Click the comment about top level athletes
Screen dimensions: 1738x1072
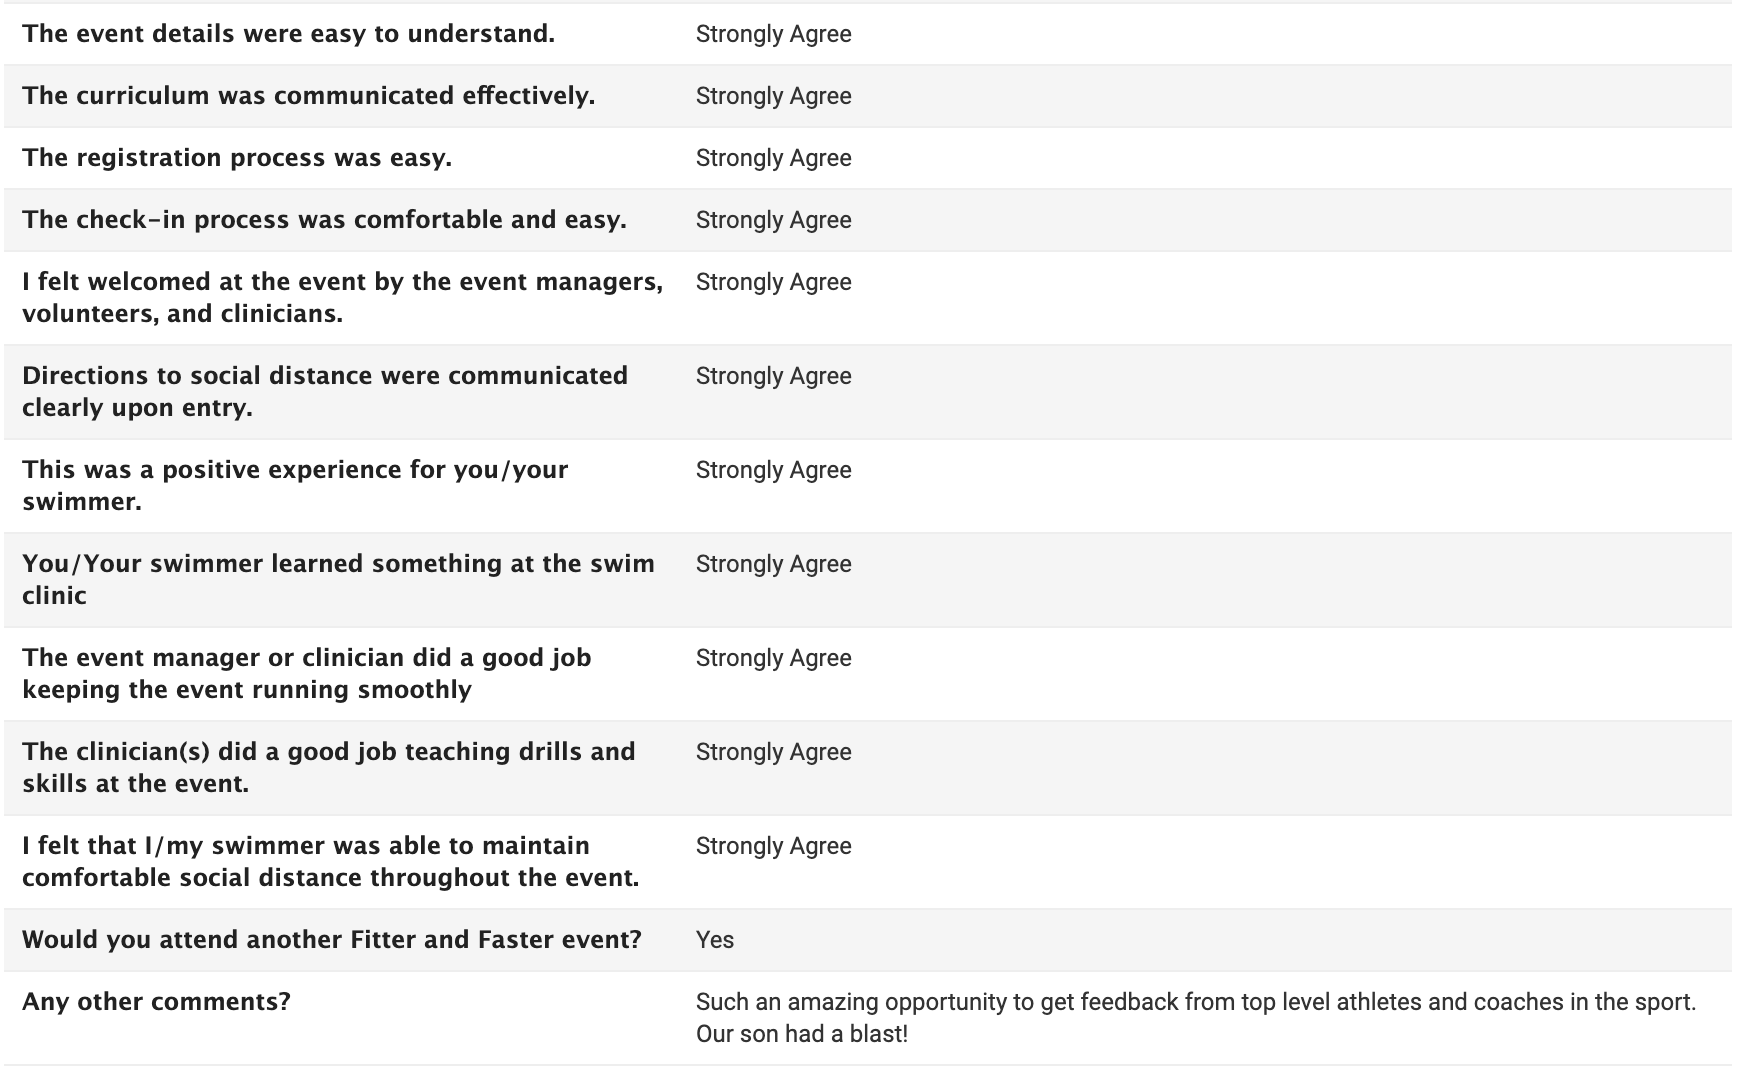(1196, 1018)
